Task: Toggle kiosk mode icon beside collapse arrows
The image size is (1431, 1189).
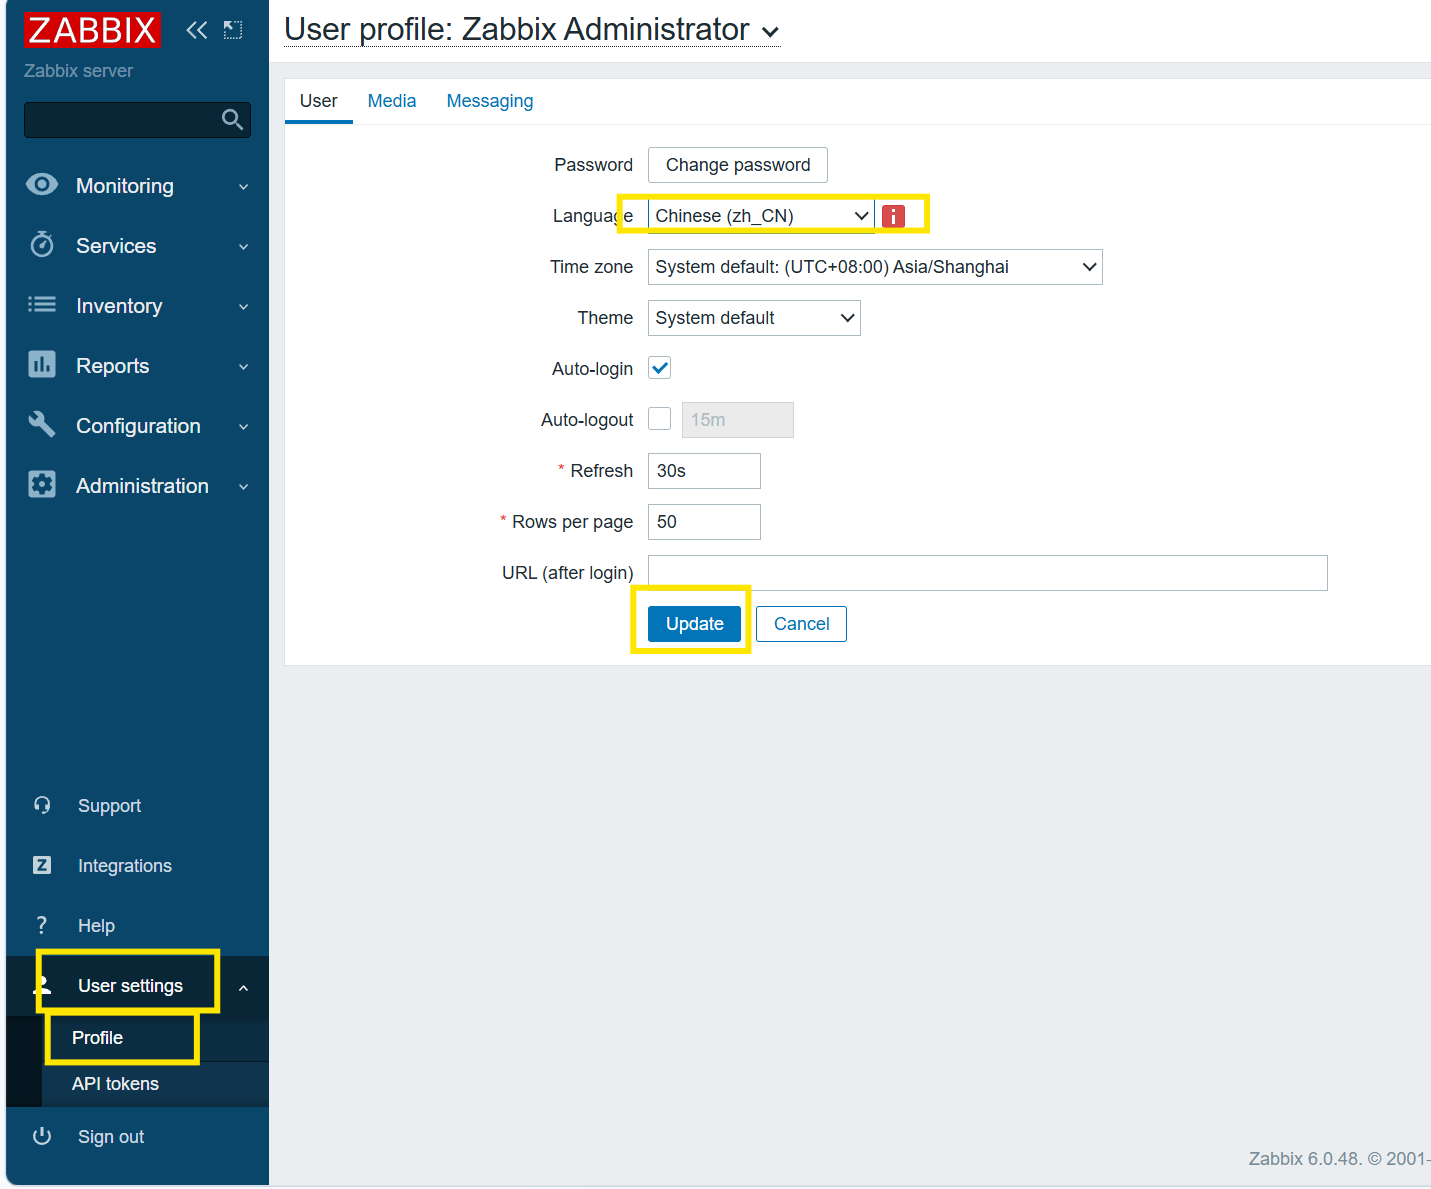Action: [x=233, y=30]
